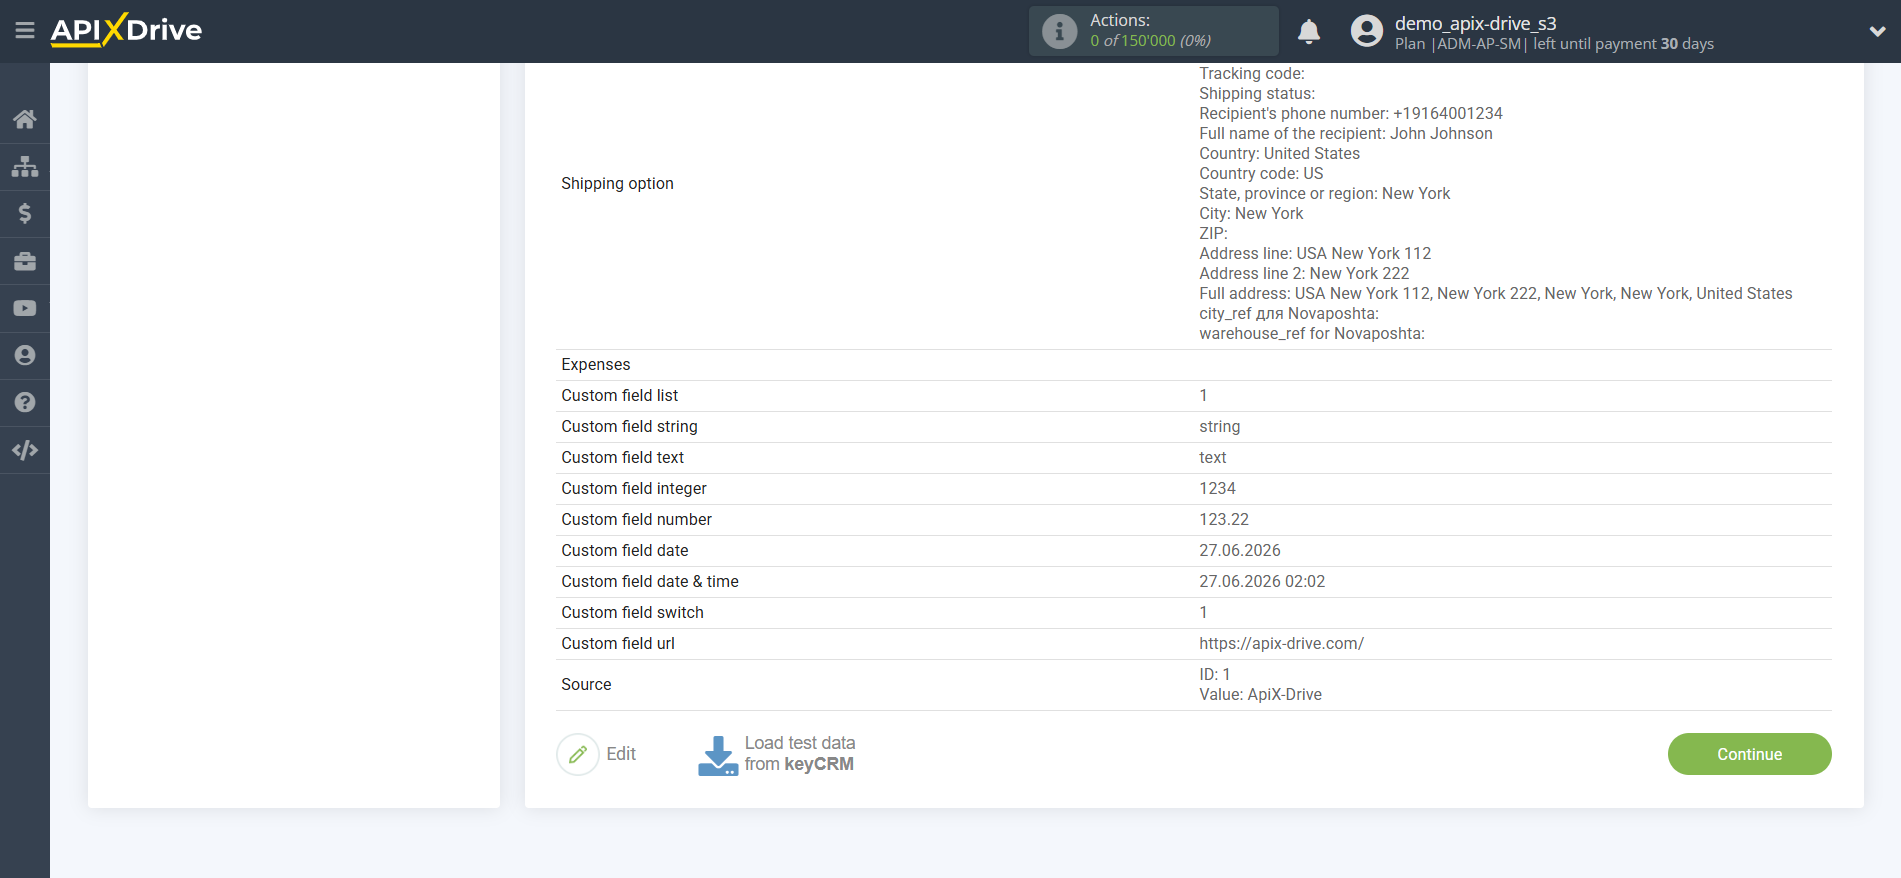The width and height of the screenshot is (1901, 878).
Task: Open the YouTube video tutorials icon
Action: click(25, 308)
